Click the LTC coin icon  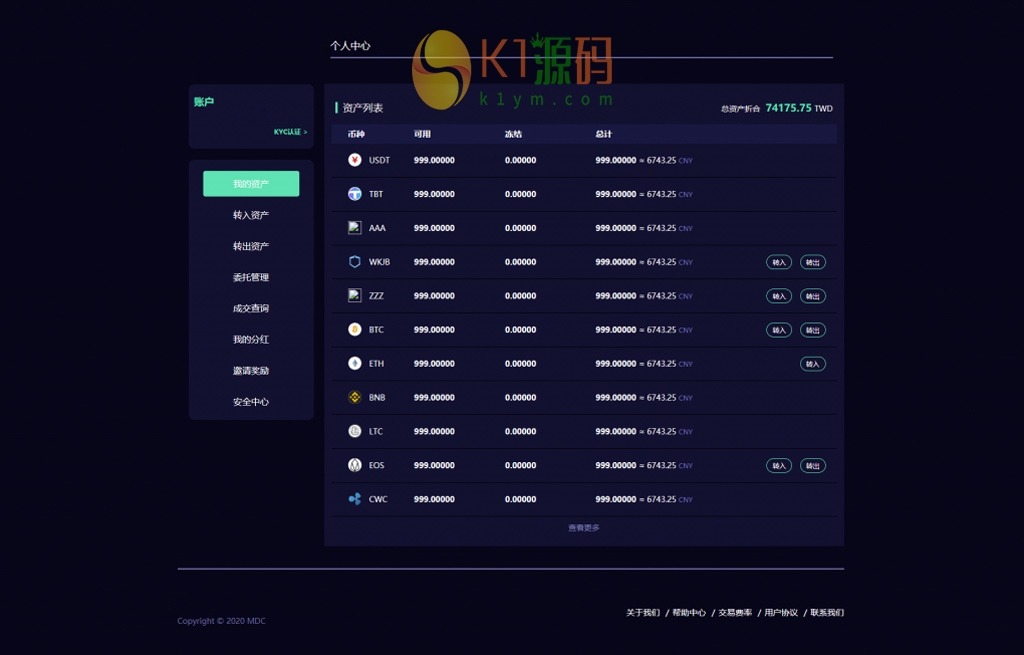354,431
